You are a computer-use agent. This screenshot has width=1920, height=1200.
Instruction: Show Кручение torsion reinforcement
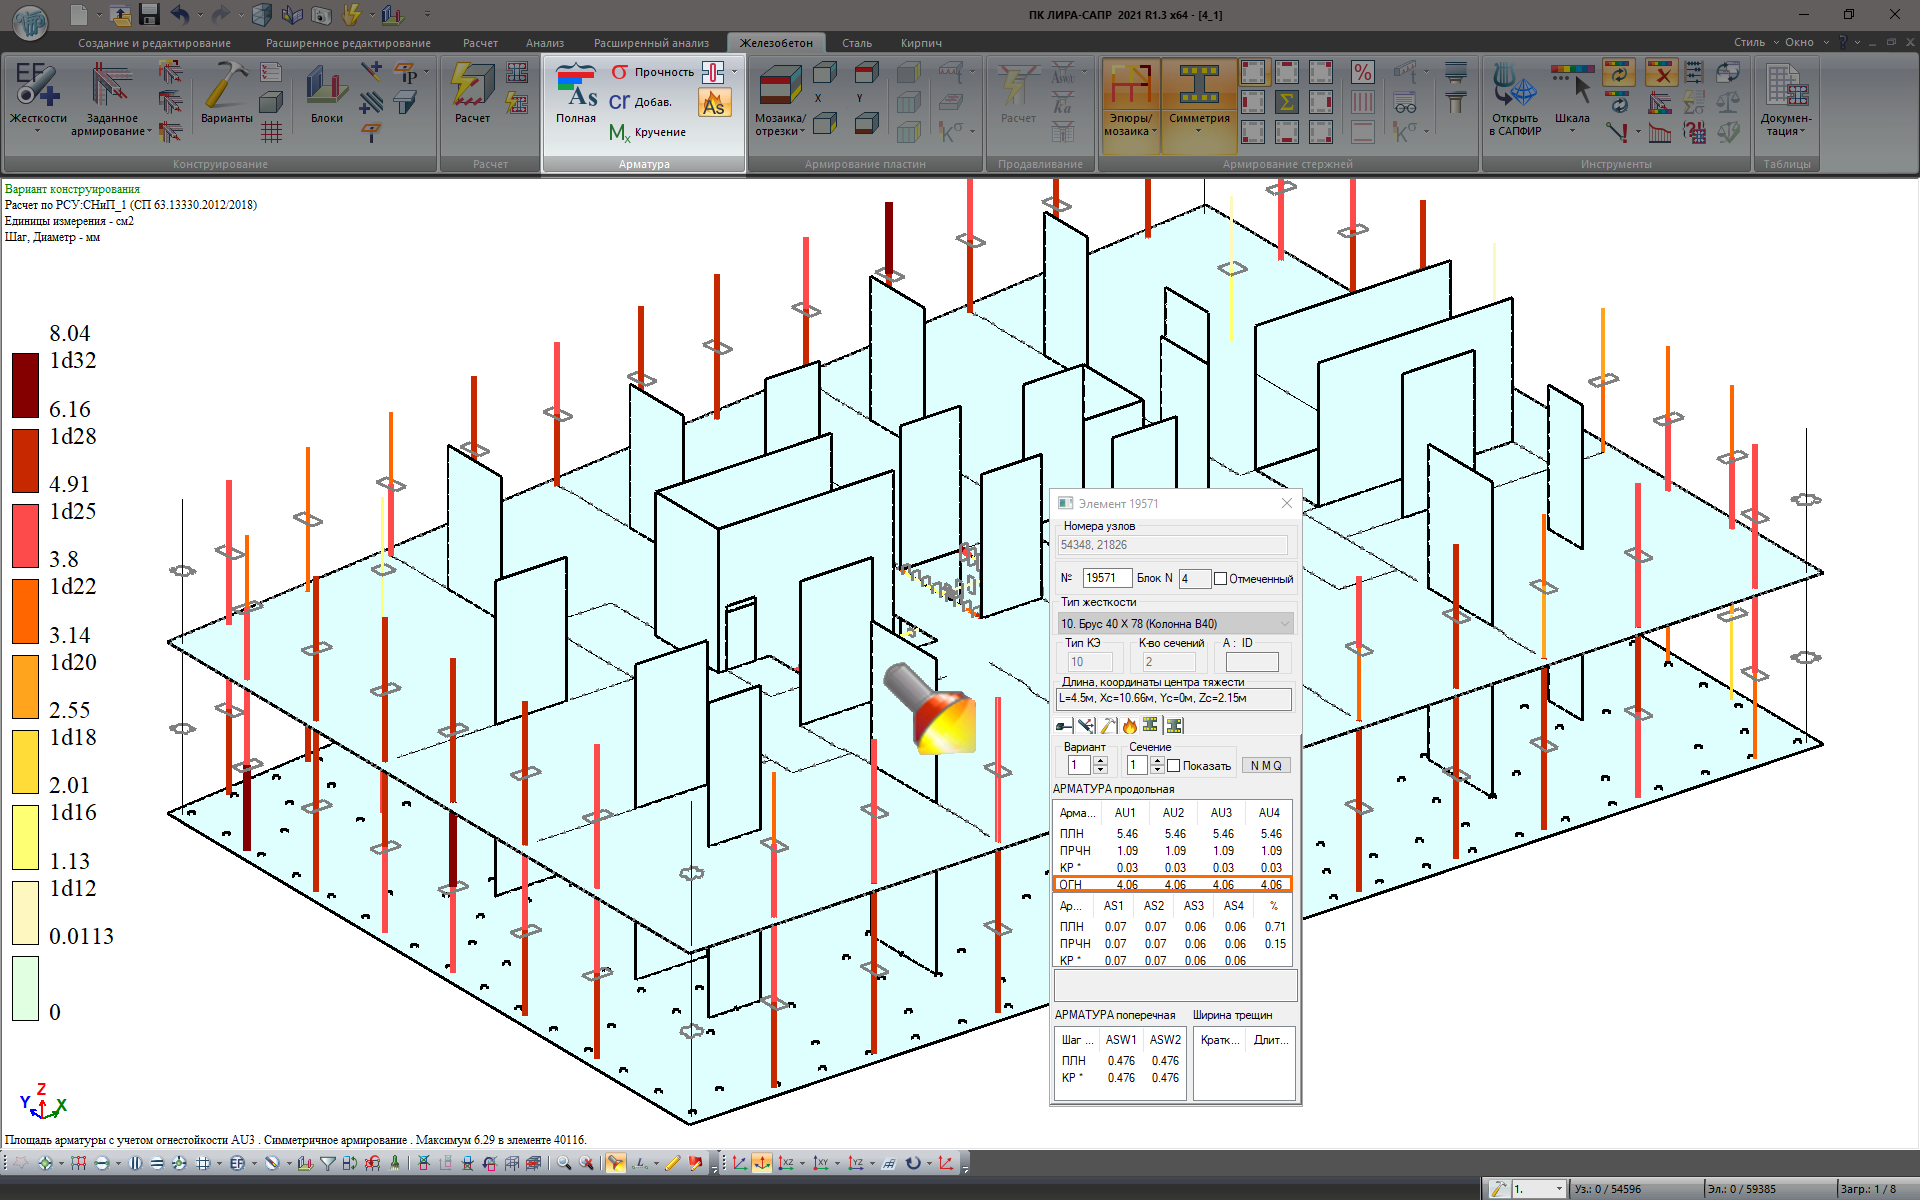click(x=648, y=132)
